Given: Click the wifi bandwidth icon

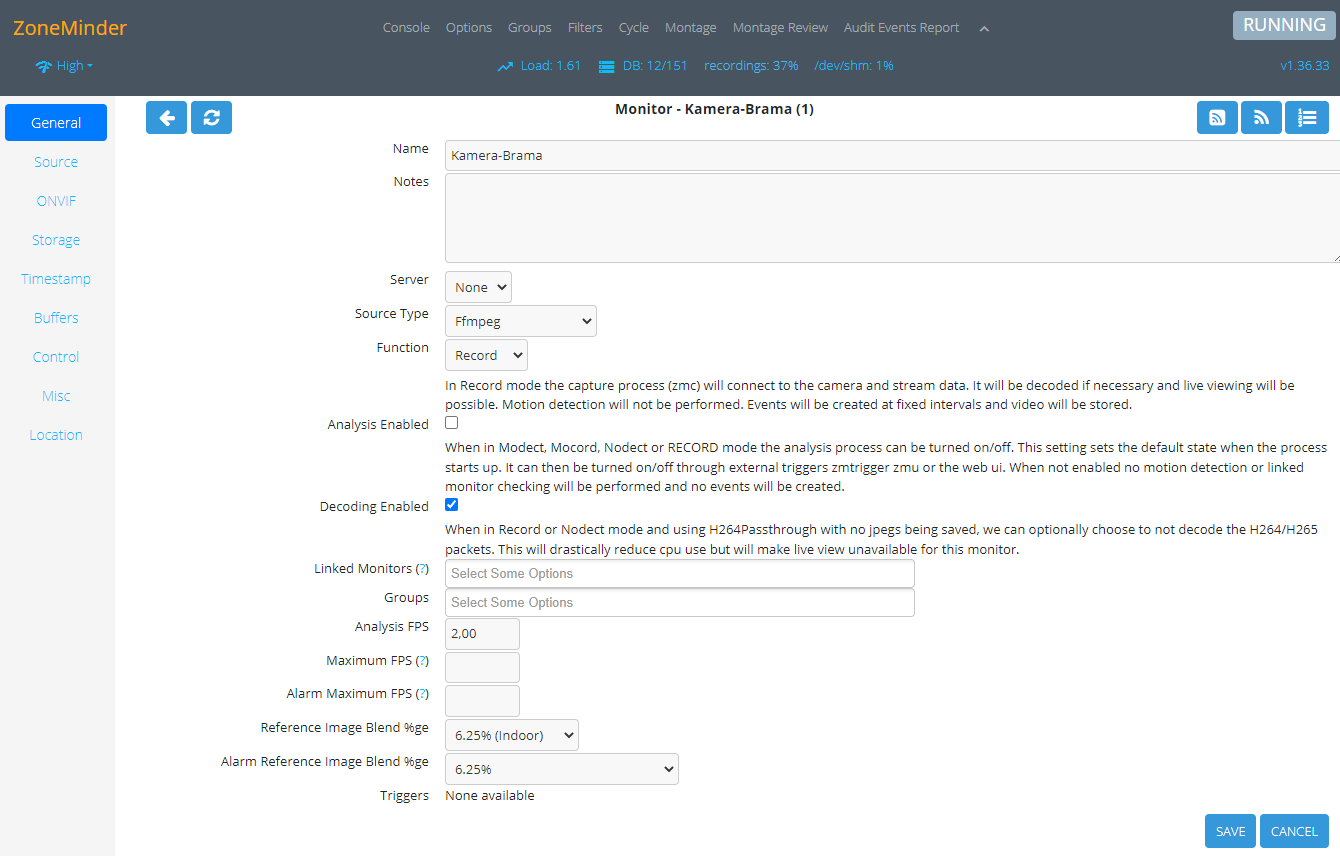Looking at the screenshot, I should click(43, 67).
